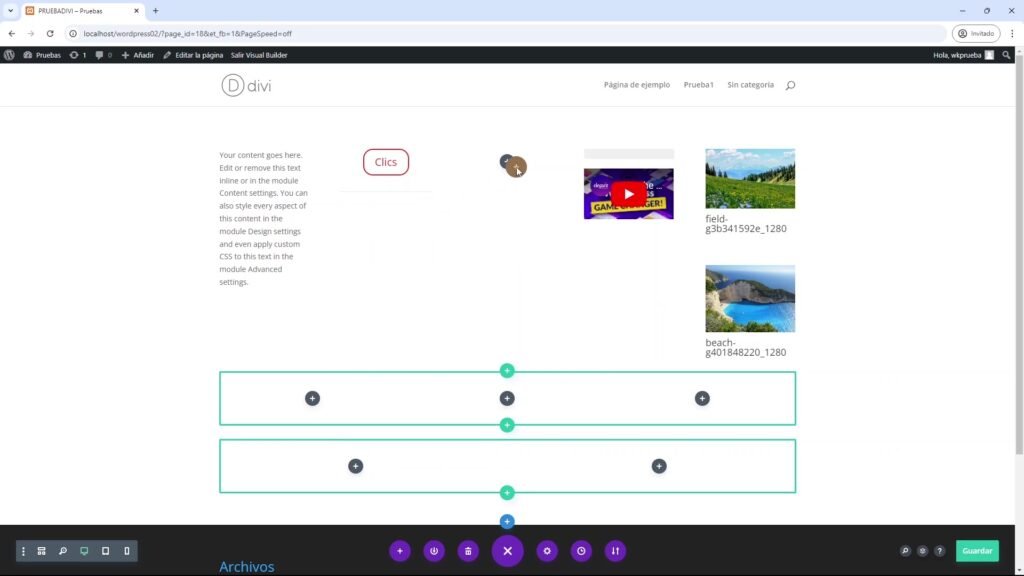The image size is (1024, 576).
Task: Switch to wireframe view in builder toolbar
Action: [42, 551]
